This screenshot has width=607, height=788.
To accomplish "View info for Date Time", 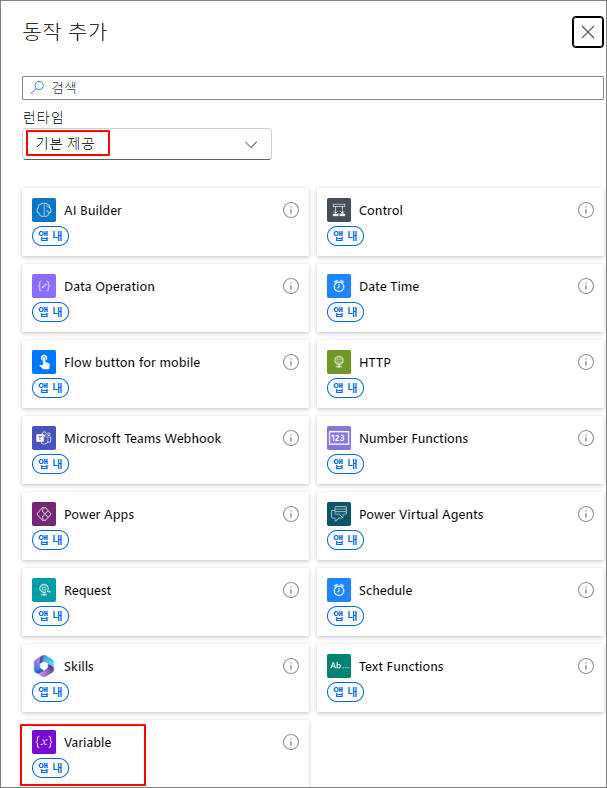I will [586, 286].
